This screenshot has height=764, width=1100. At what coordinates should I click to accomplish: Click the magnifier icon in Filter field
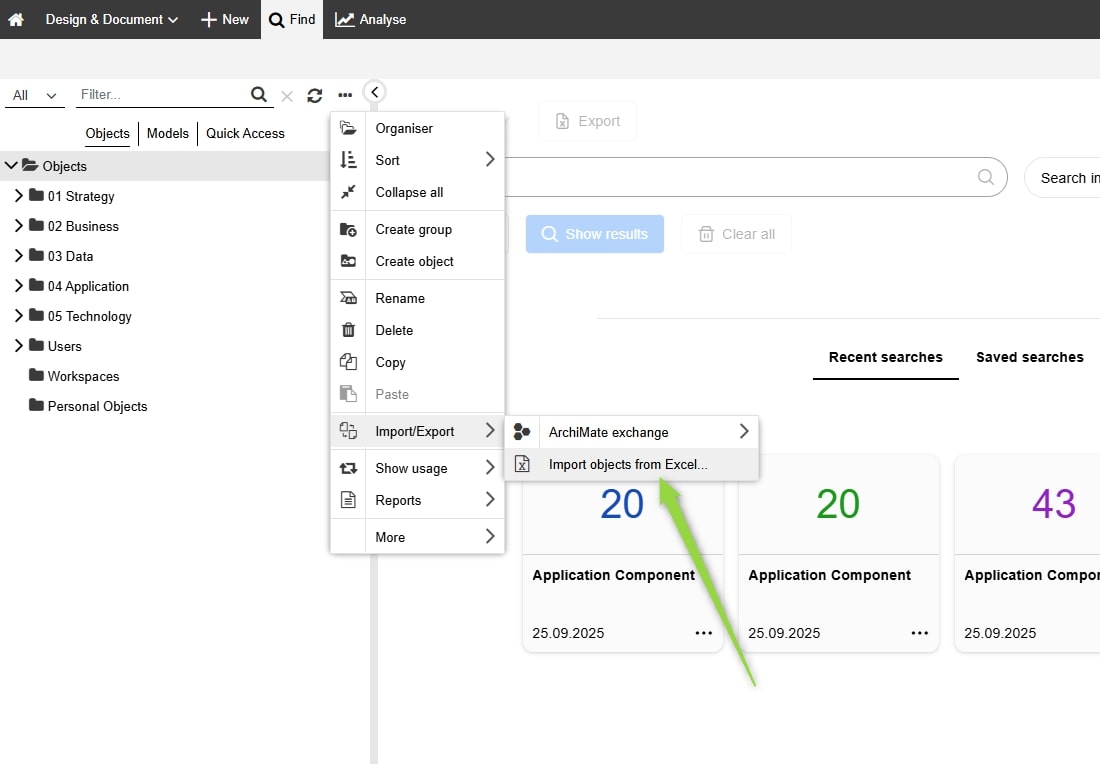pyautogui.click(x=259, y=94)
